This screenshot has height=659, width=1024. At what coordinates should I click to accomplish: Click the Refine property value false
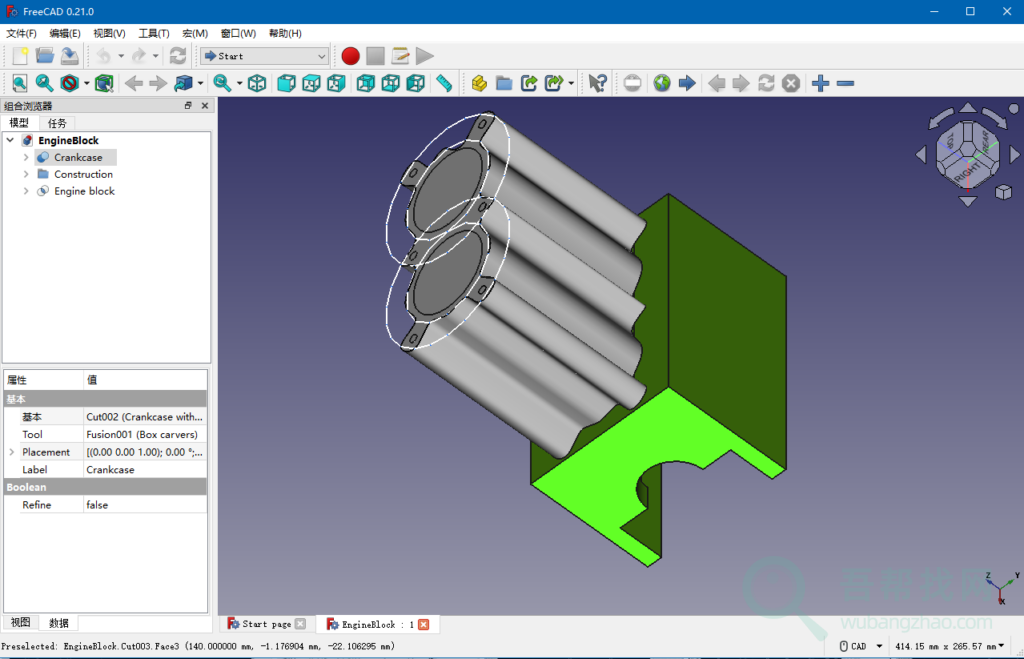click(x=97, y=505)
